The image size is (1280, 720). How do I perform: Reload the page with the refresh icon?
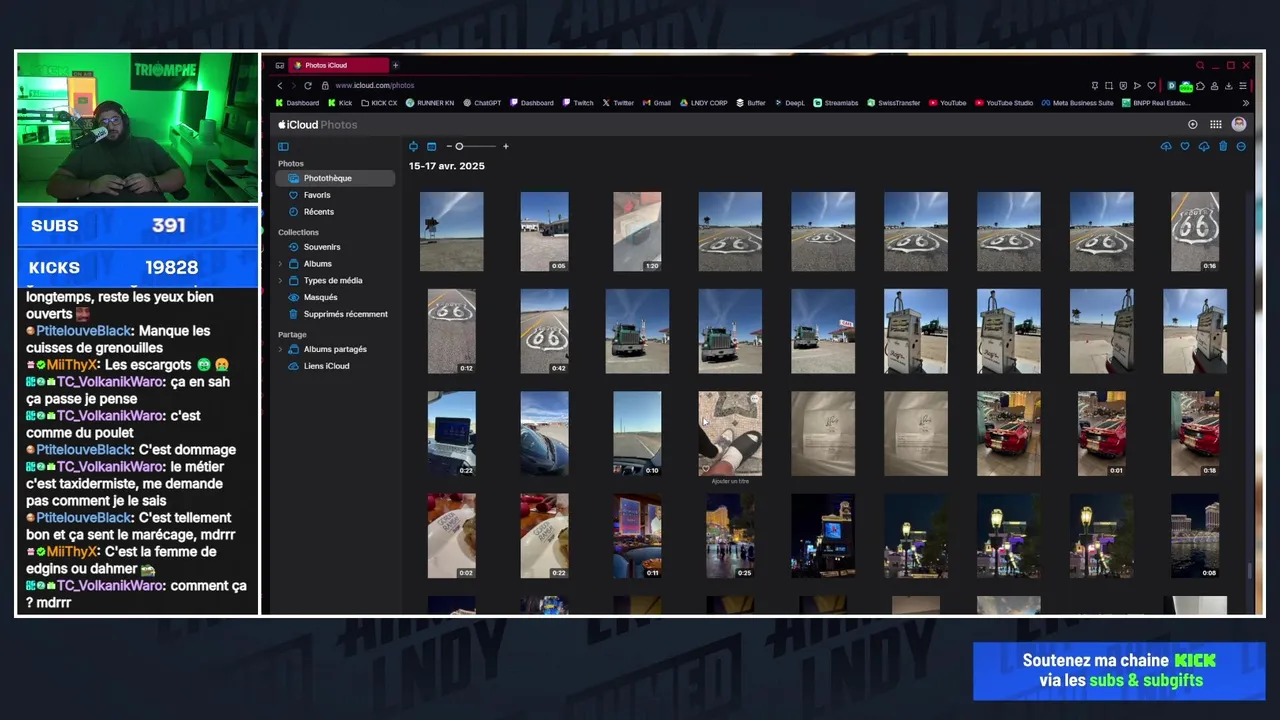pos(308,86)
